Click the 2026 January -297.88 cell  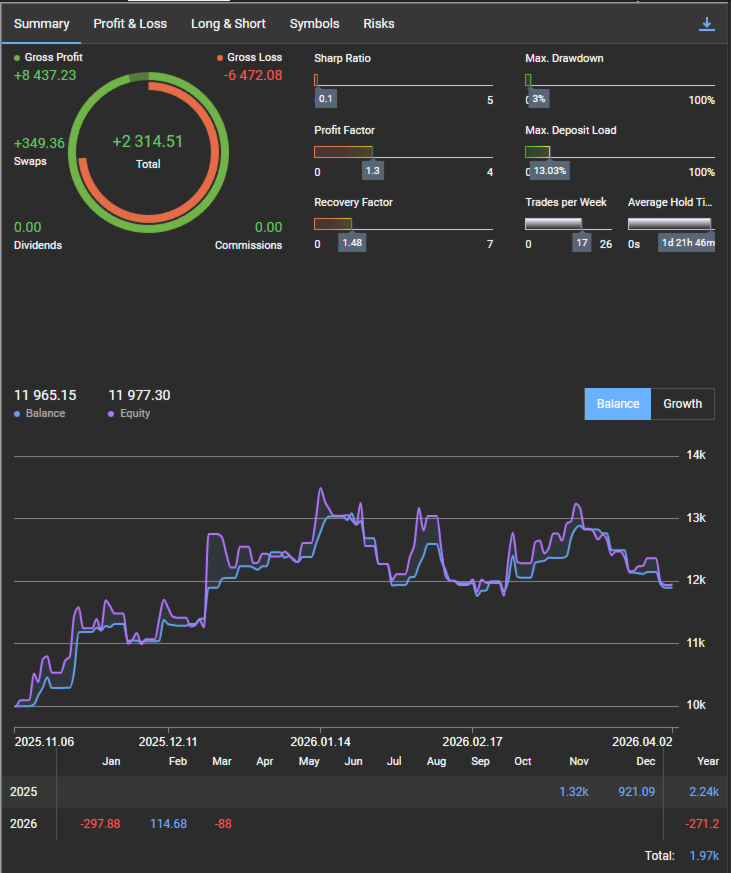(x=100, y=824)
